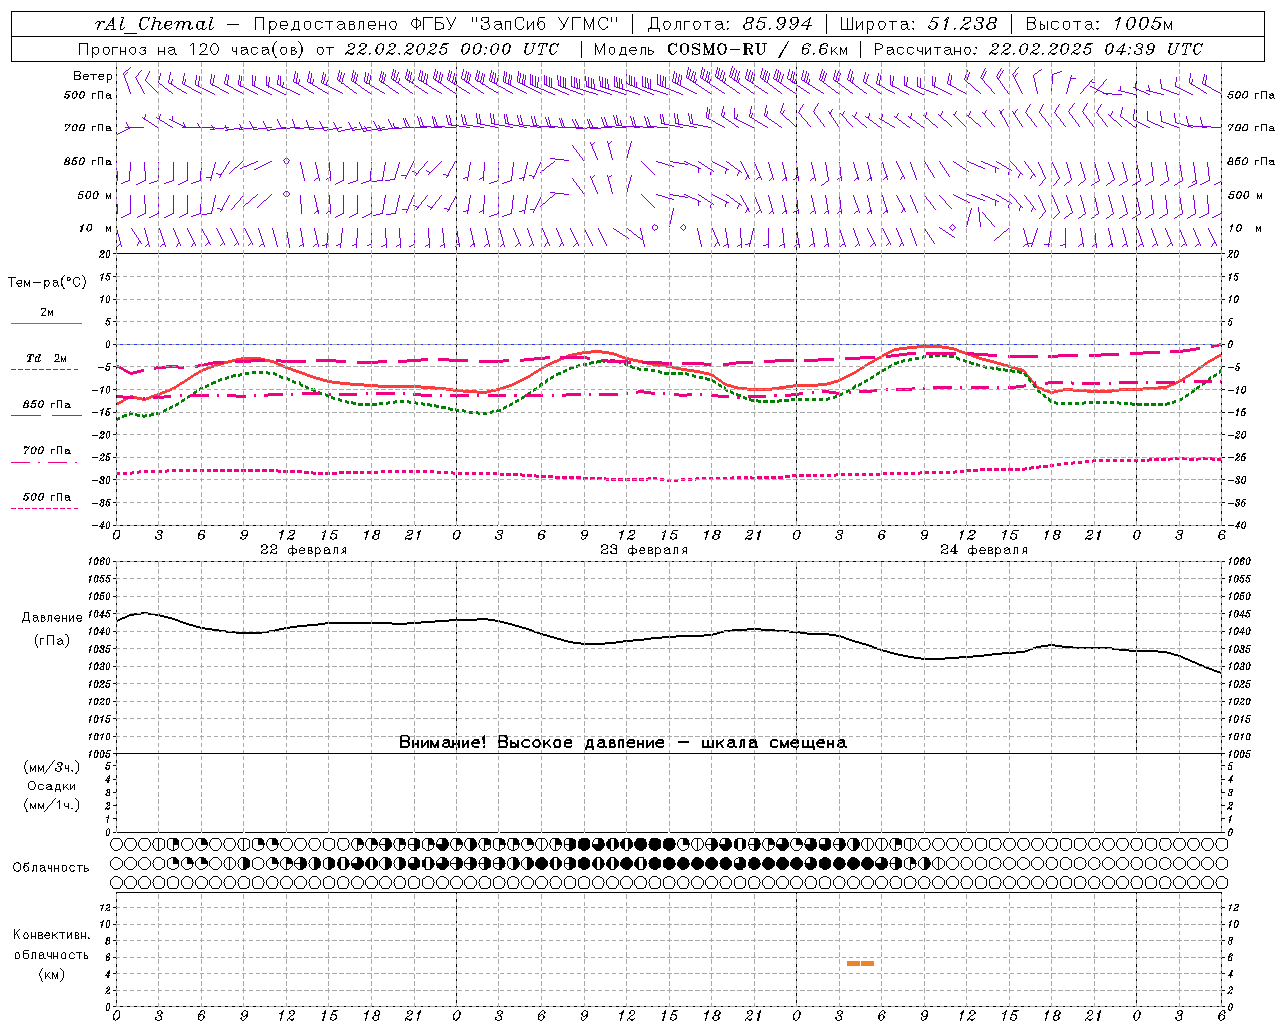Click the (мм/3ч.) precipitation unit label

pos(52,767)
